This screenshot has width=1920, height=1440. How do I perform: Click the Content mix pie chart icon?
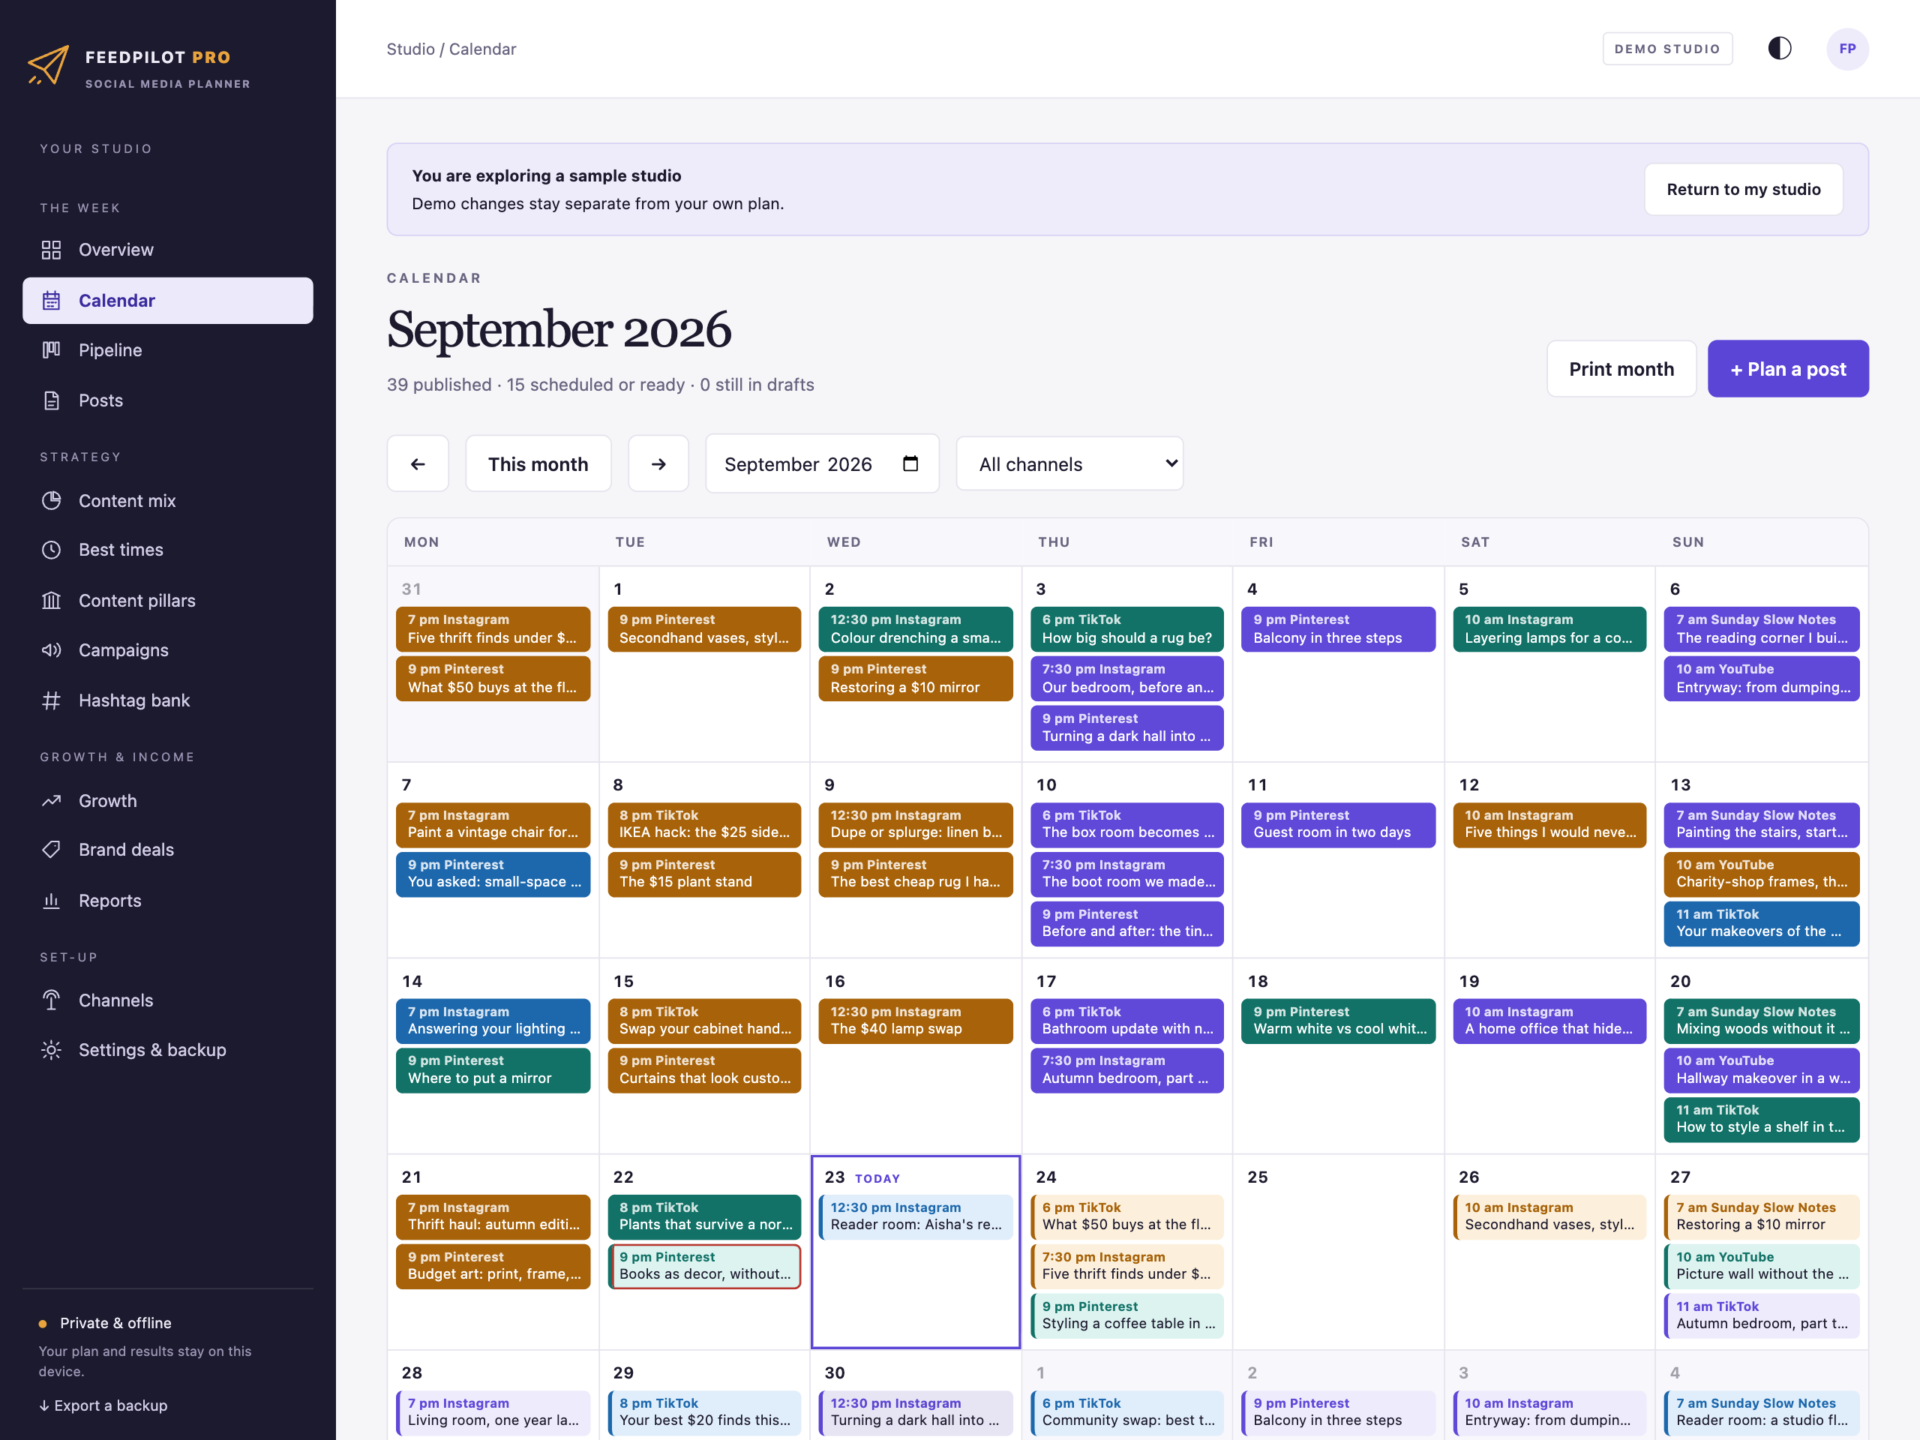[51, 500]
